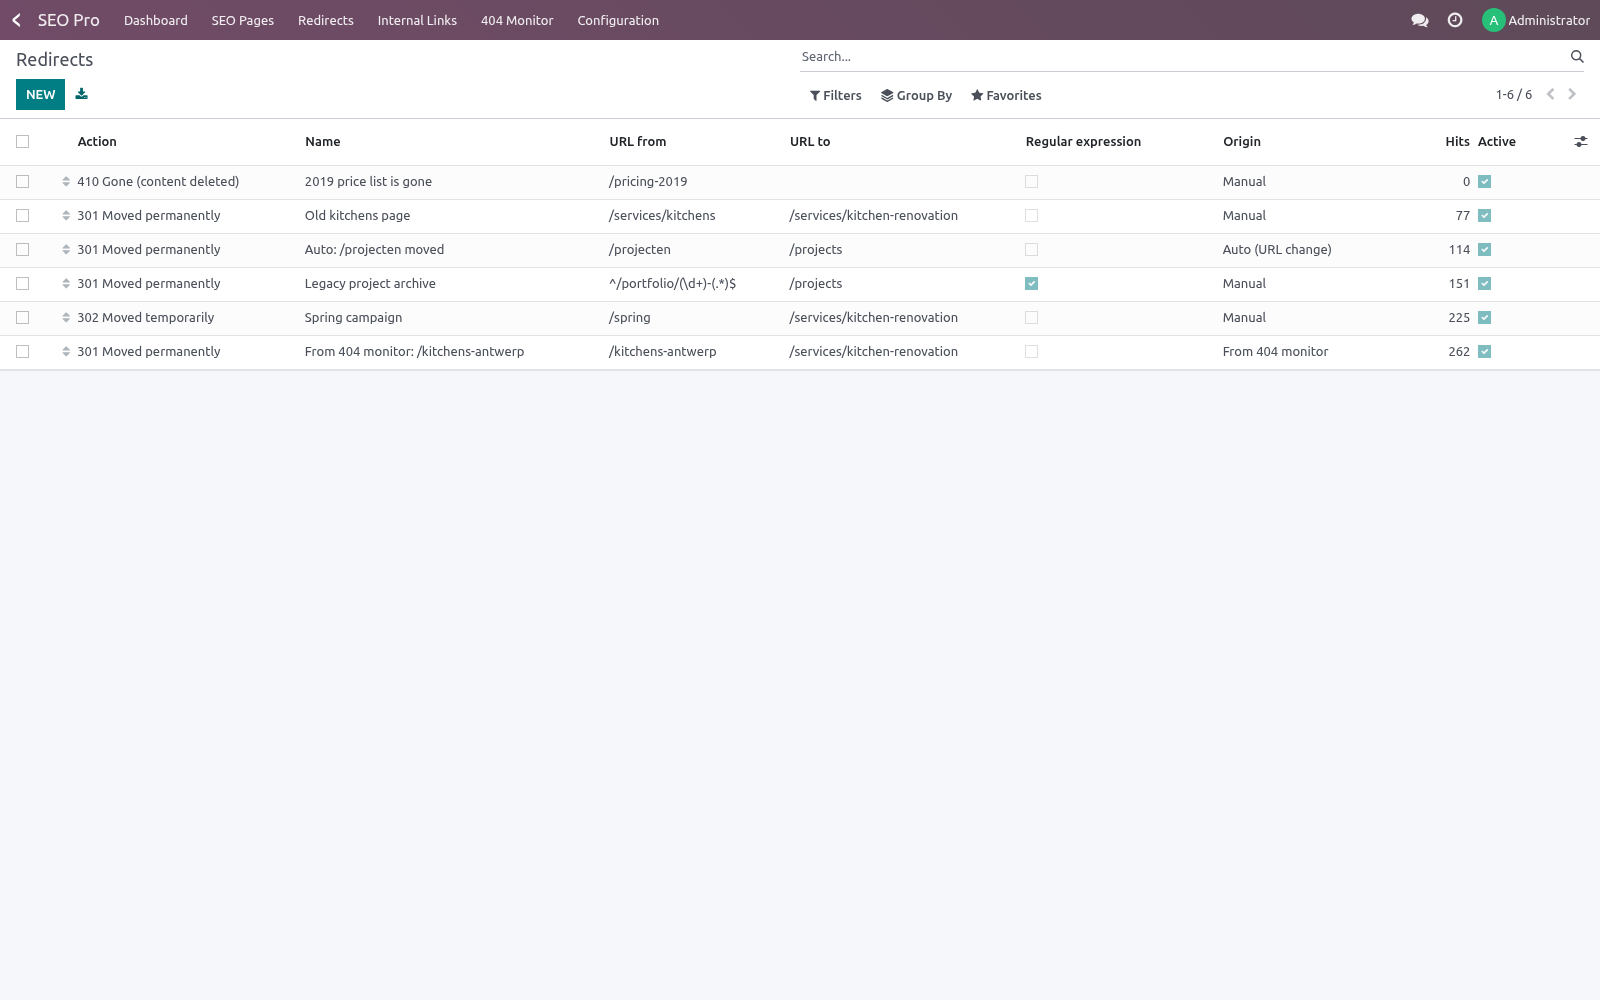This screenshot has width=1600, height=1000.
Task: Open the Internal Links menu
Action: pos(417,20)
